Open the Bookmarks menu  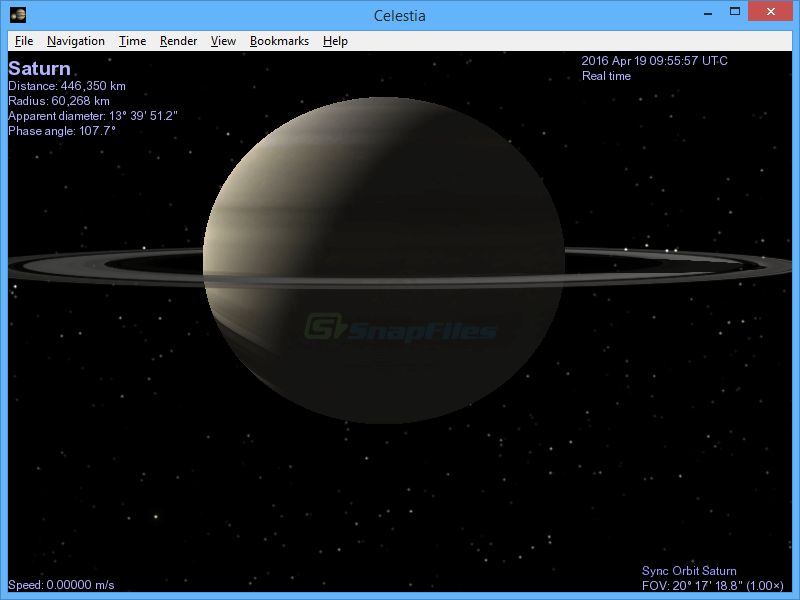[x=279, y=41]
